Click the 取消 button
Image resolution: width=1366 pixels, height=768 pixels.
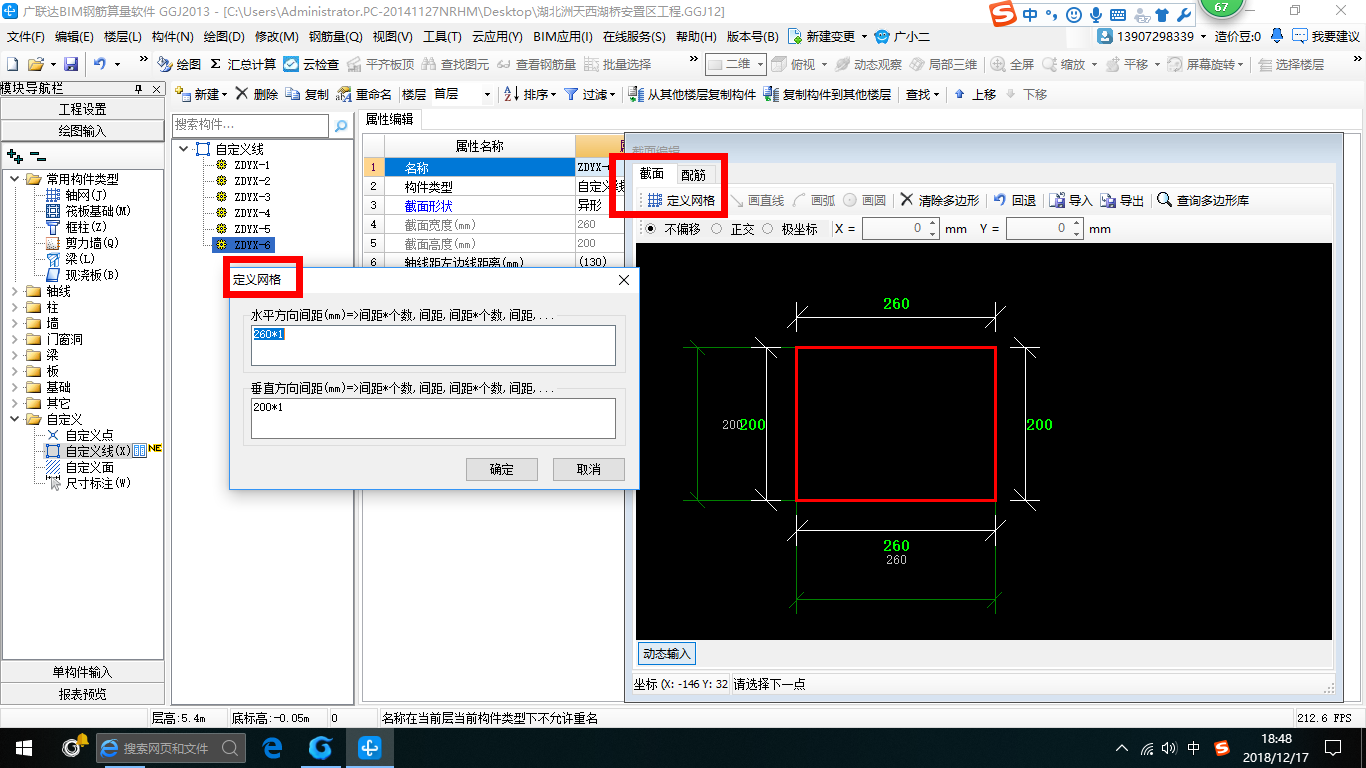(x=589, y=469)
